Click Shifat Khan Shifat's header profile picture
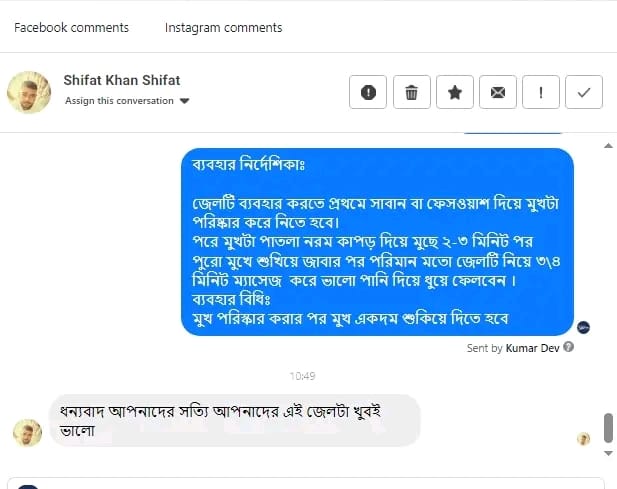Screen dimensions: 617x489 click(x=28, y=91)
